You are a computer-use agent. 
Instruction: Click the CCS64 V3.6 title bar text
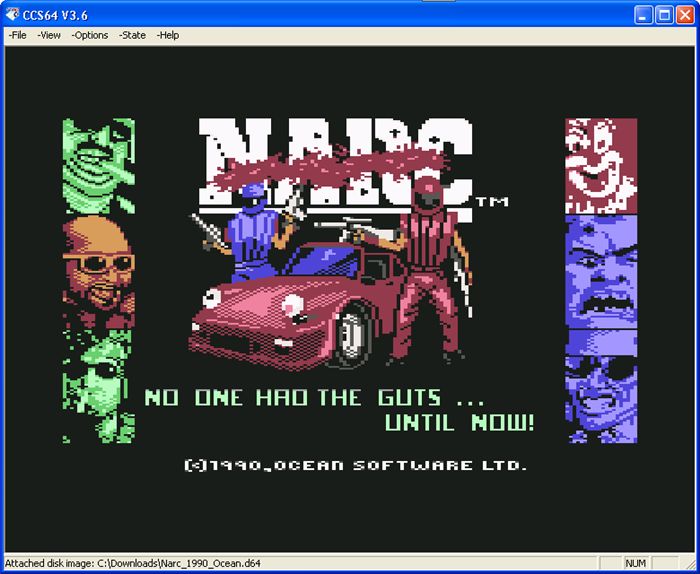[x=55, y=15]
